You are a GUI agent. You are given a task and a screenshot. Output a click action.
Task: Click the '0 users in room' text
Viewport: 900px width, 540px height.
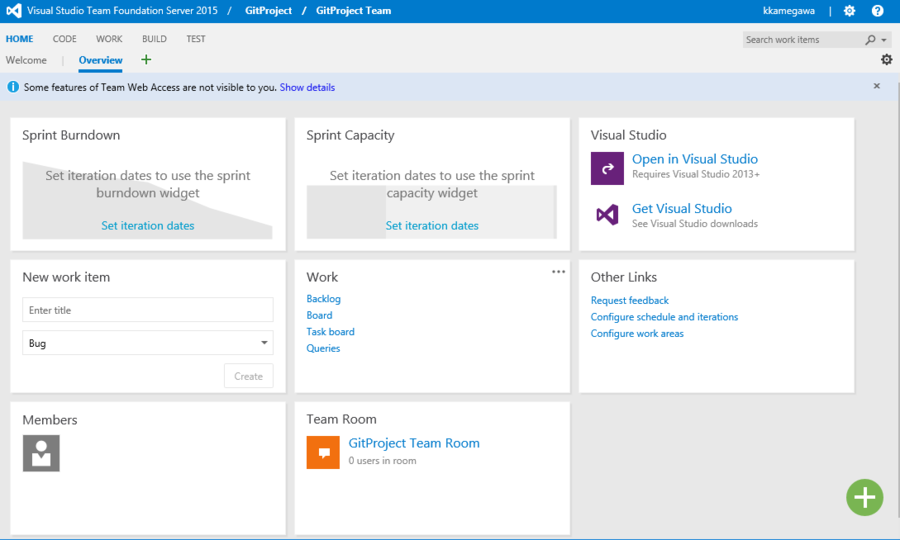click(x=382, y=461)
